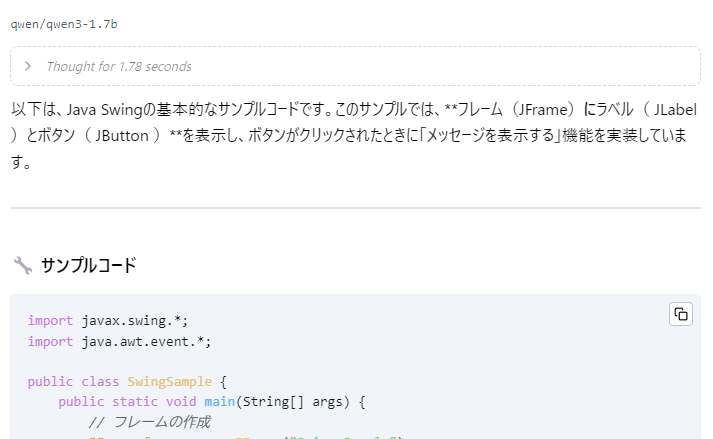Click the サンプルコード heading text
This screenshot has width=713, height=439.
(x=88, y=265)
